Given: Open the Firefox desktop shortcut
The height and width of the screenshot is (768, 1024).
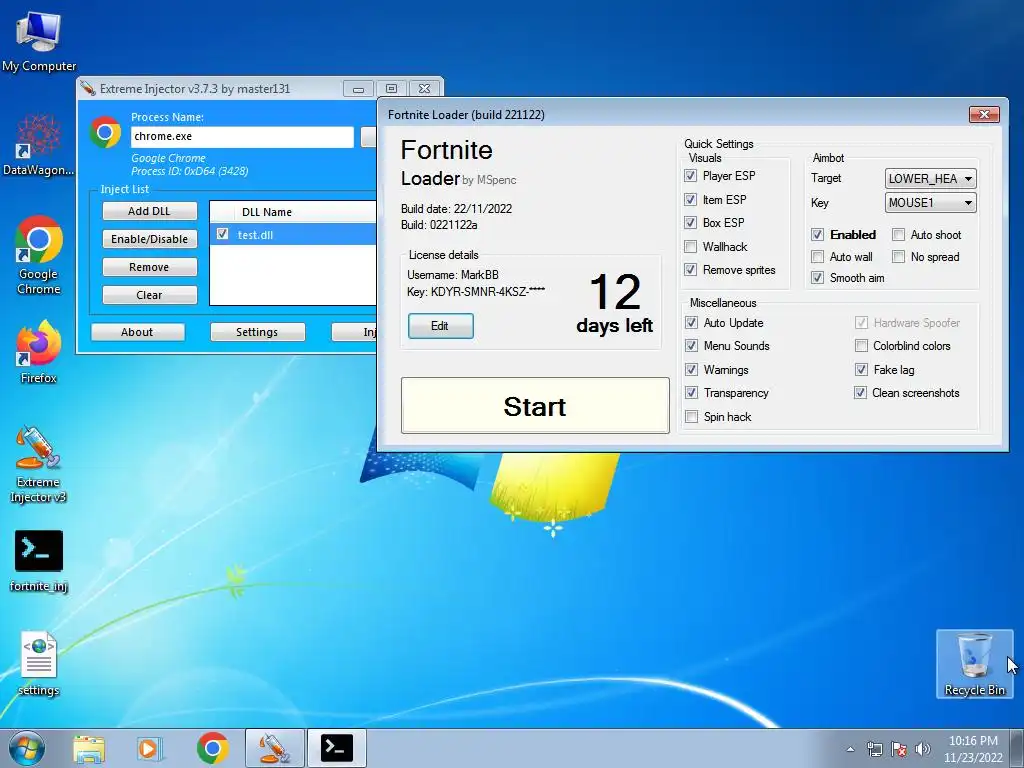Looking at the screenshot, I should (39, 351).
